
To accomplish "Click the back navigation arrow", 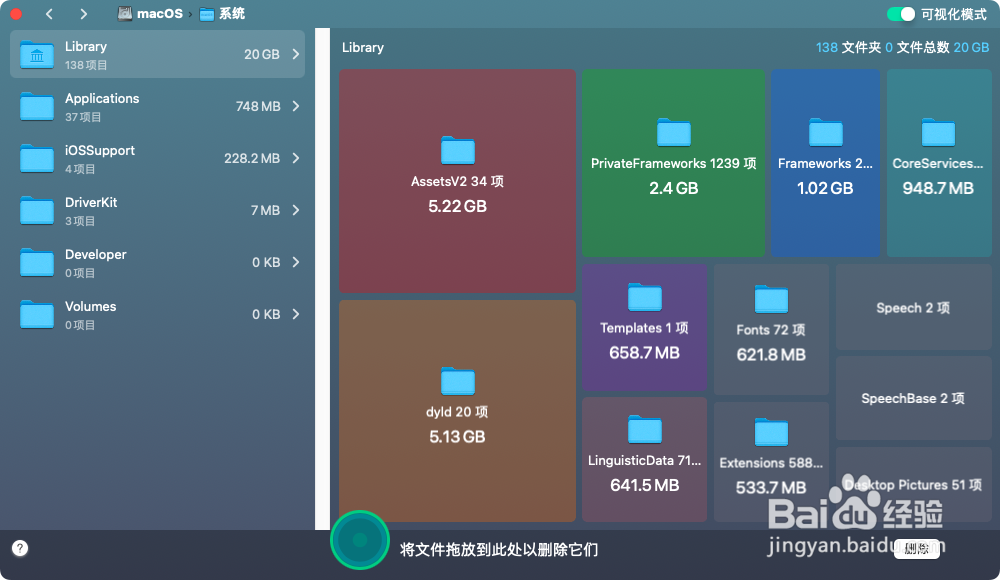I will (49, 14).
